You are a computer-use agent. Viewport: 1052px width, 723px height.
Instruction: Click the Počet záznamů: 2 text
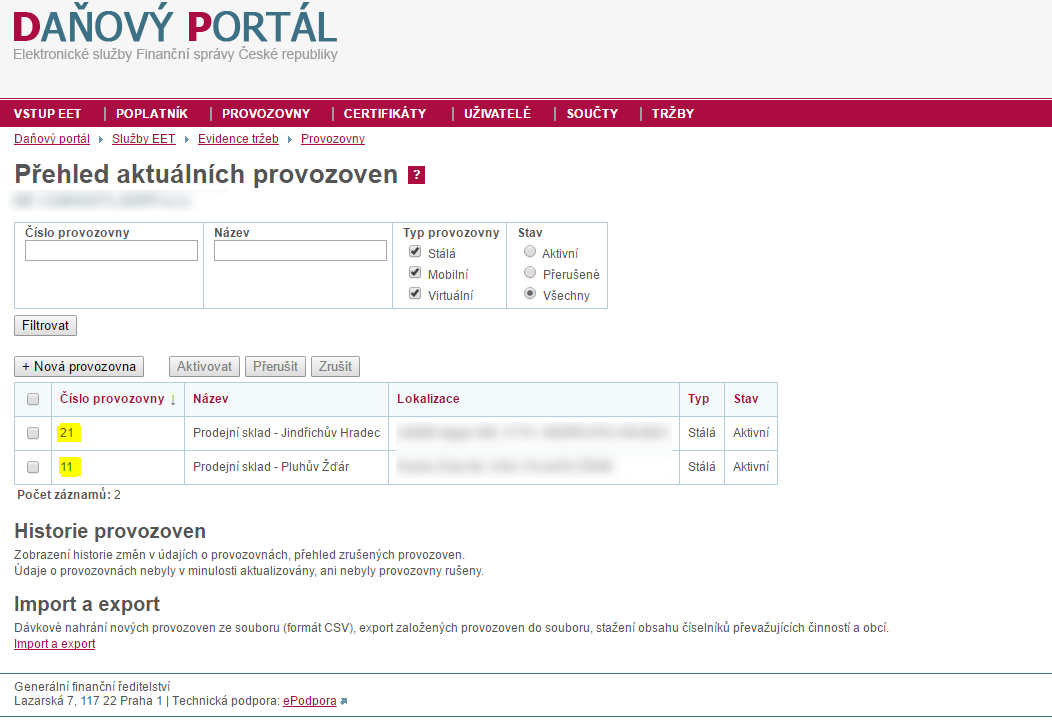[x=69, y=495]
